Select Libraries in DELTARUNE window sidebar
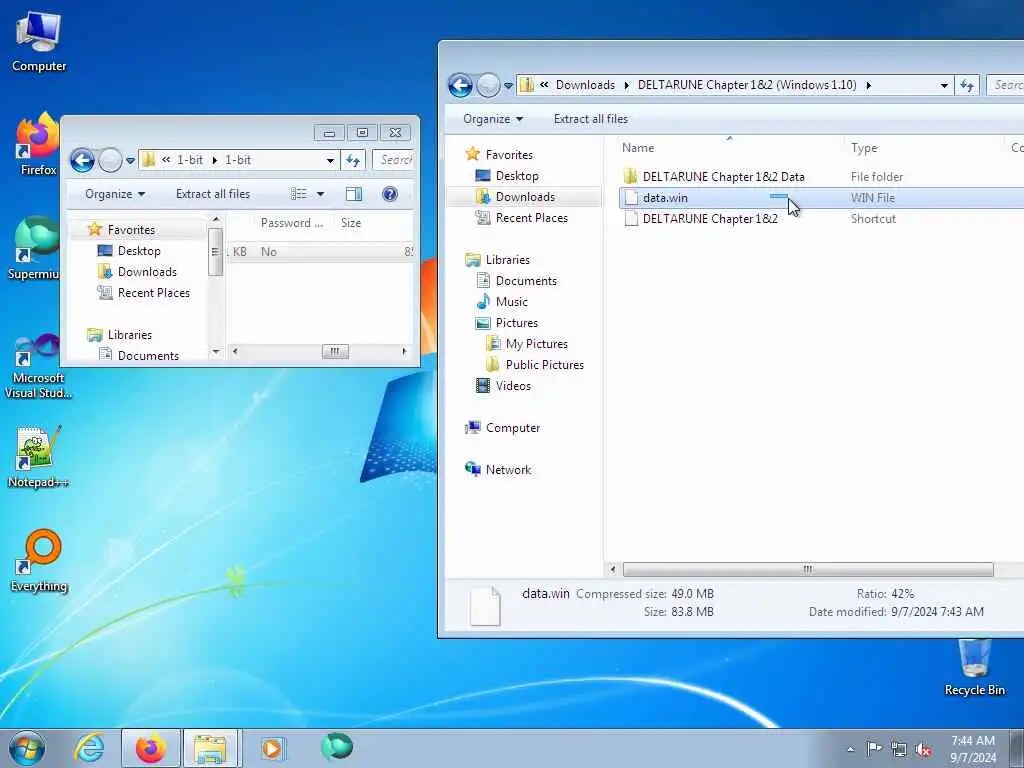Image resolution: width=1024 pixels, height=768 pixels. click(x=507, y=260)
